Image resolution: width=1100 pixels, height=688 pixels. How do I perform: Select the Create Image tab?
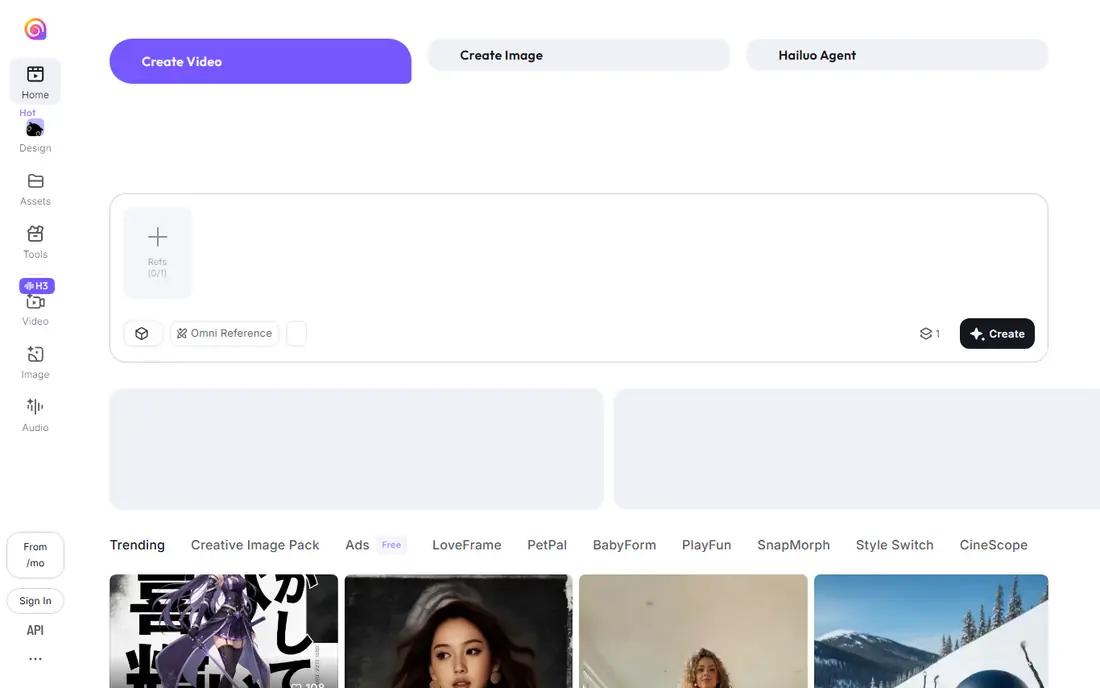[x=579, y=55]
